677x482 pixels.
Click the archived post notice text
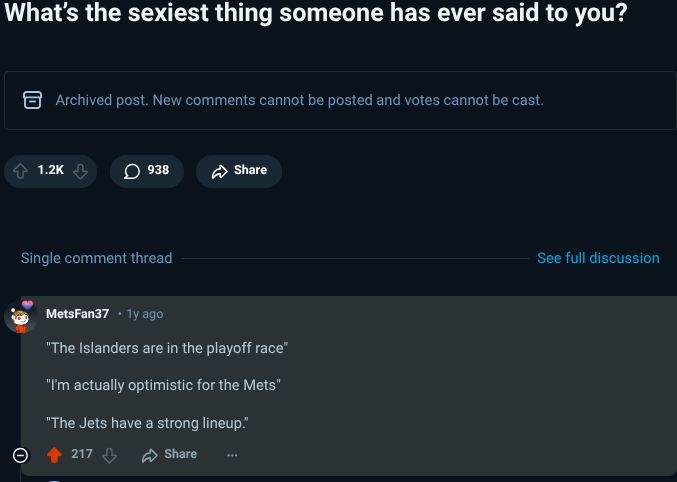click(299, 100)
